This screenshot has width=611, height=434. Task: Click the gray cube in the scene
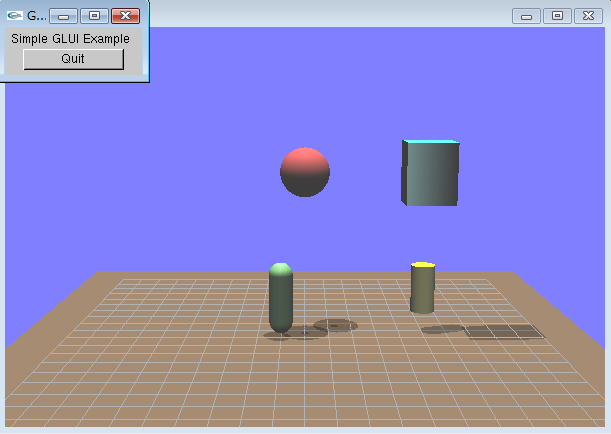point(430,173)
